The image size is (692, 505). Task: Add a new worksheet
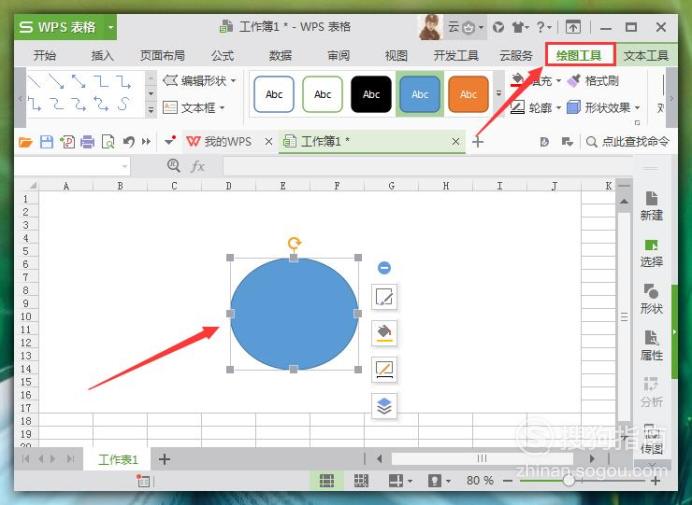pyautogui.click(x=165, y=460)
